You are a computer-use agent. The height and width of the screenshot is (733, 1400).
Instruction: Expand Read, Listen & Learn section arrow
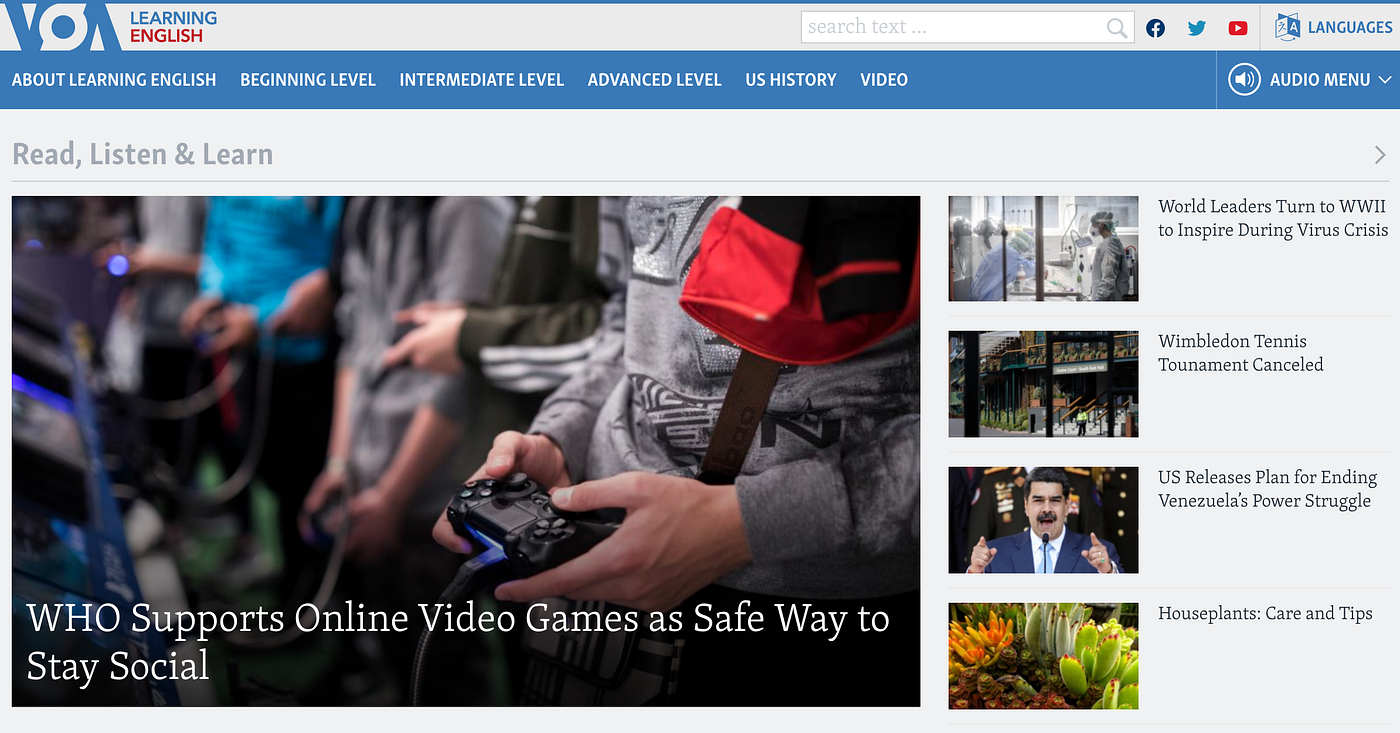tap(1380, 155)
